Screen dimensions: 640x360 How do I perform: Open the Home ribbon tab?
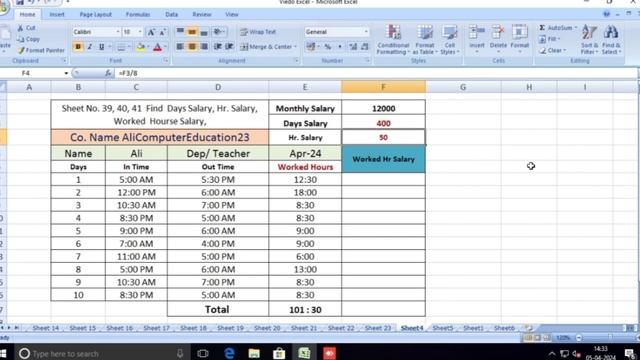[27, 14]
